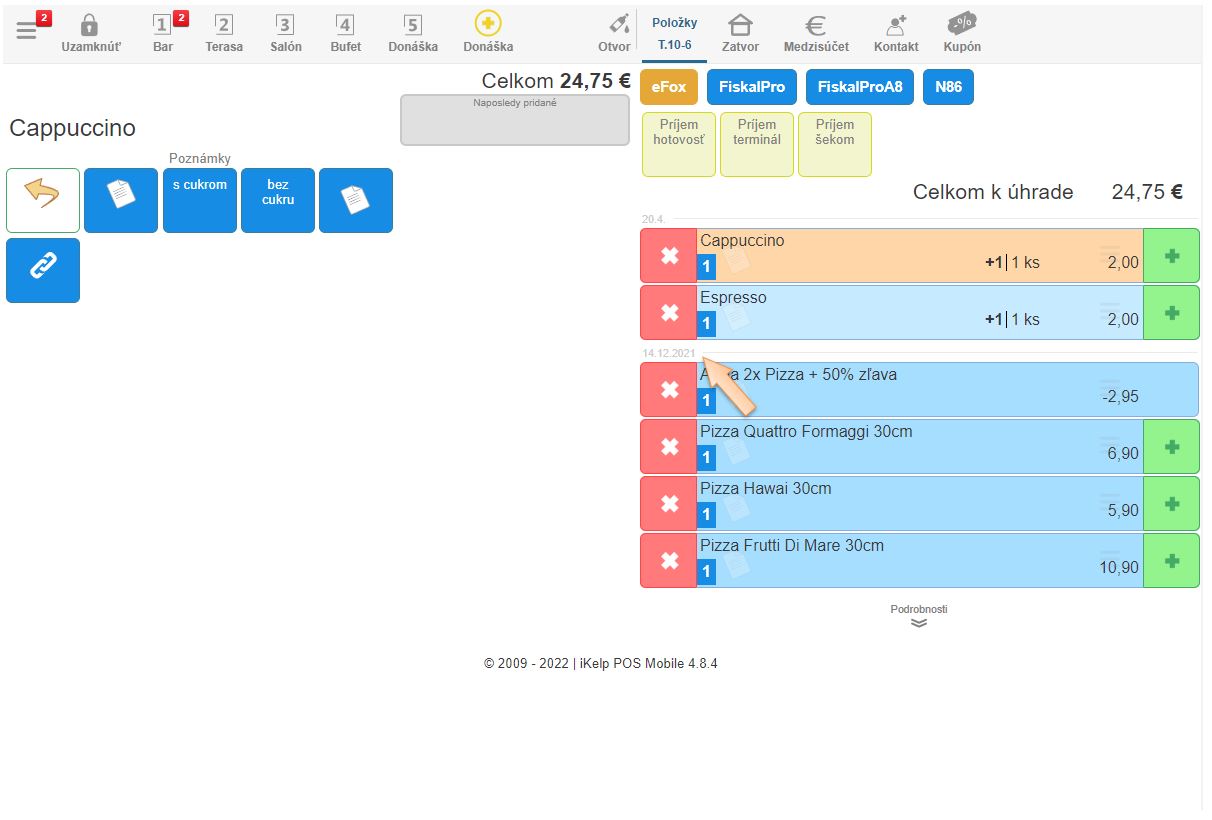Image resolution: width=1212 pixels, height=820 pixels.
Task: Open Kontakt add person icon
Action: [896, 26]
